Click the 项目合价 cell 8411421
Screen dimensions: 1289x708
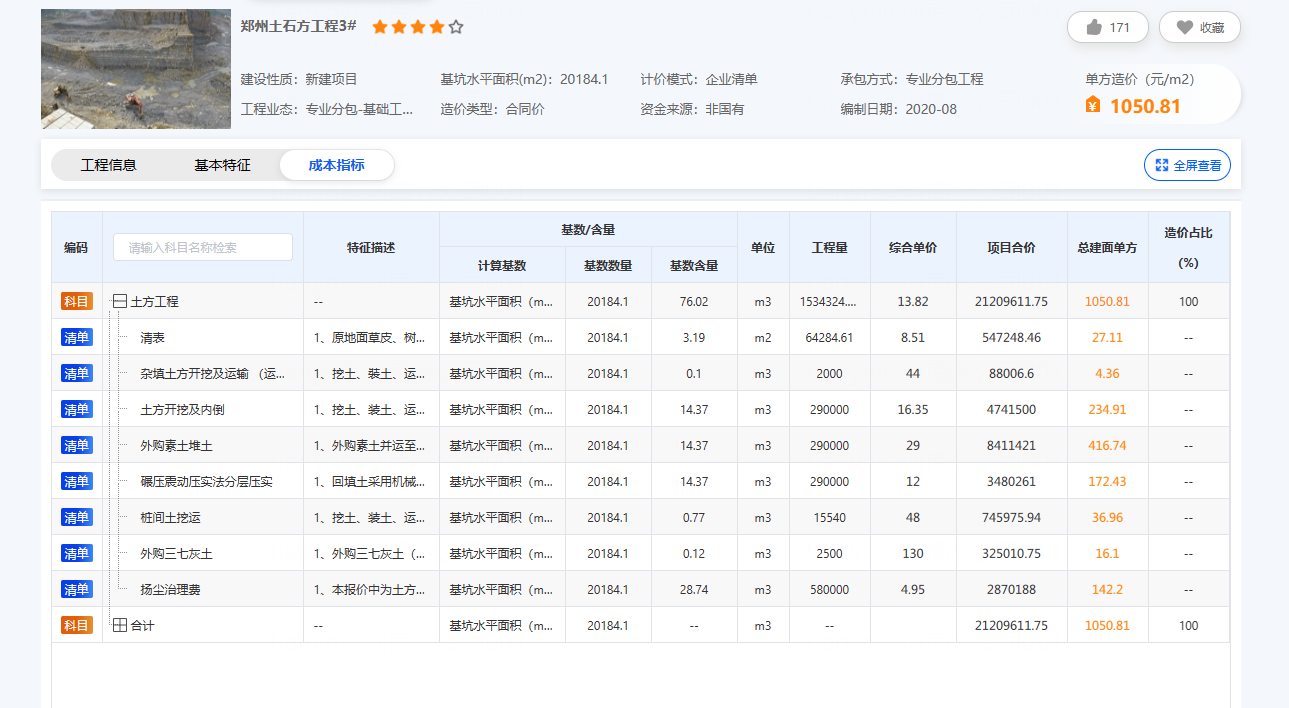pyautogui.click(x=1011, y=445)
